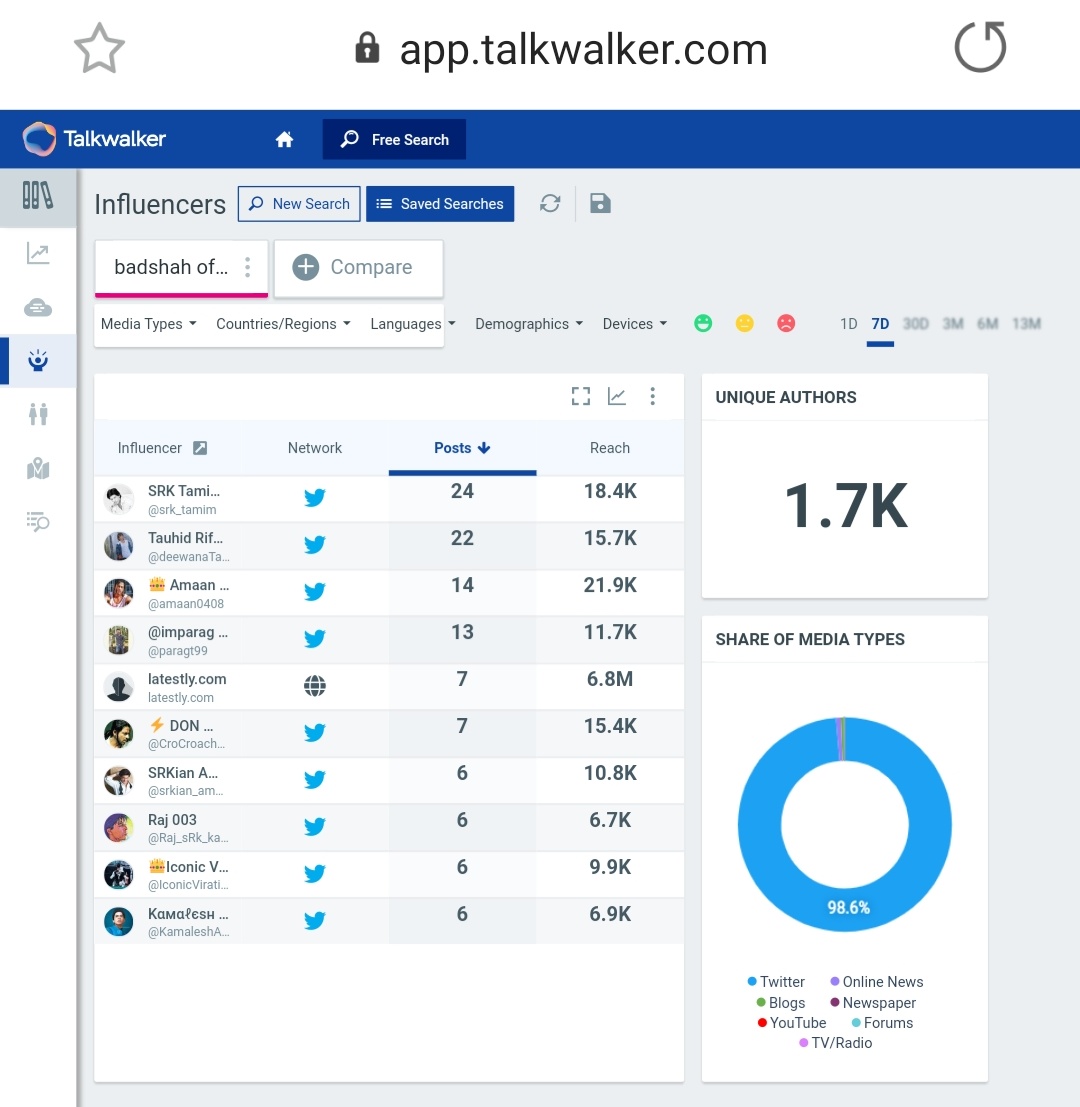Select the 30D time range
1080x1107 pixels.
916,323
